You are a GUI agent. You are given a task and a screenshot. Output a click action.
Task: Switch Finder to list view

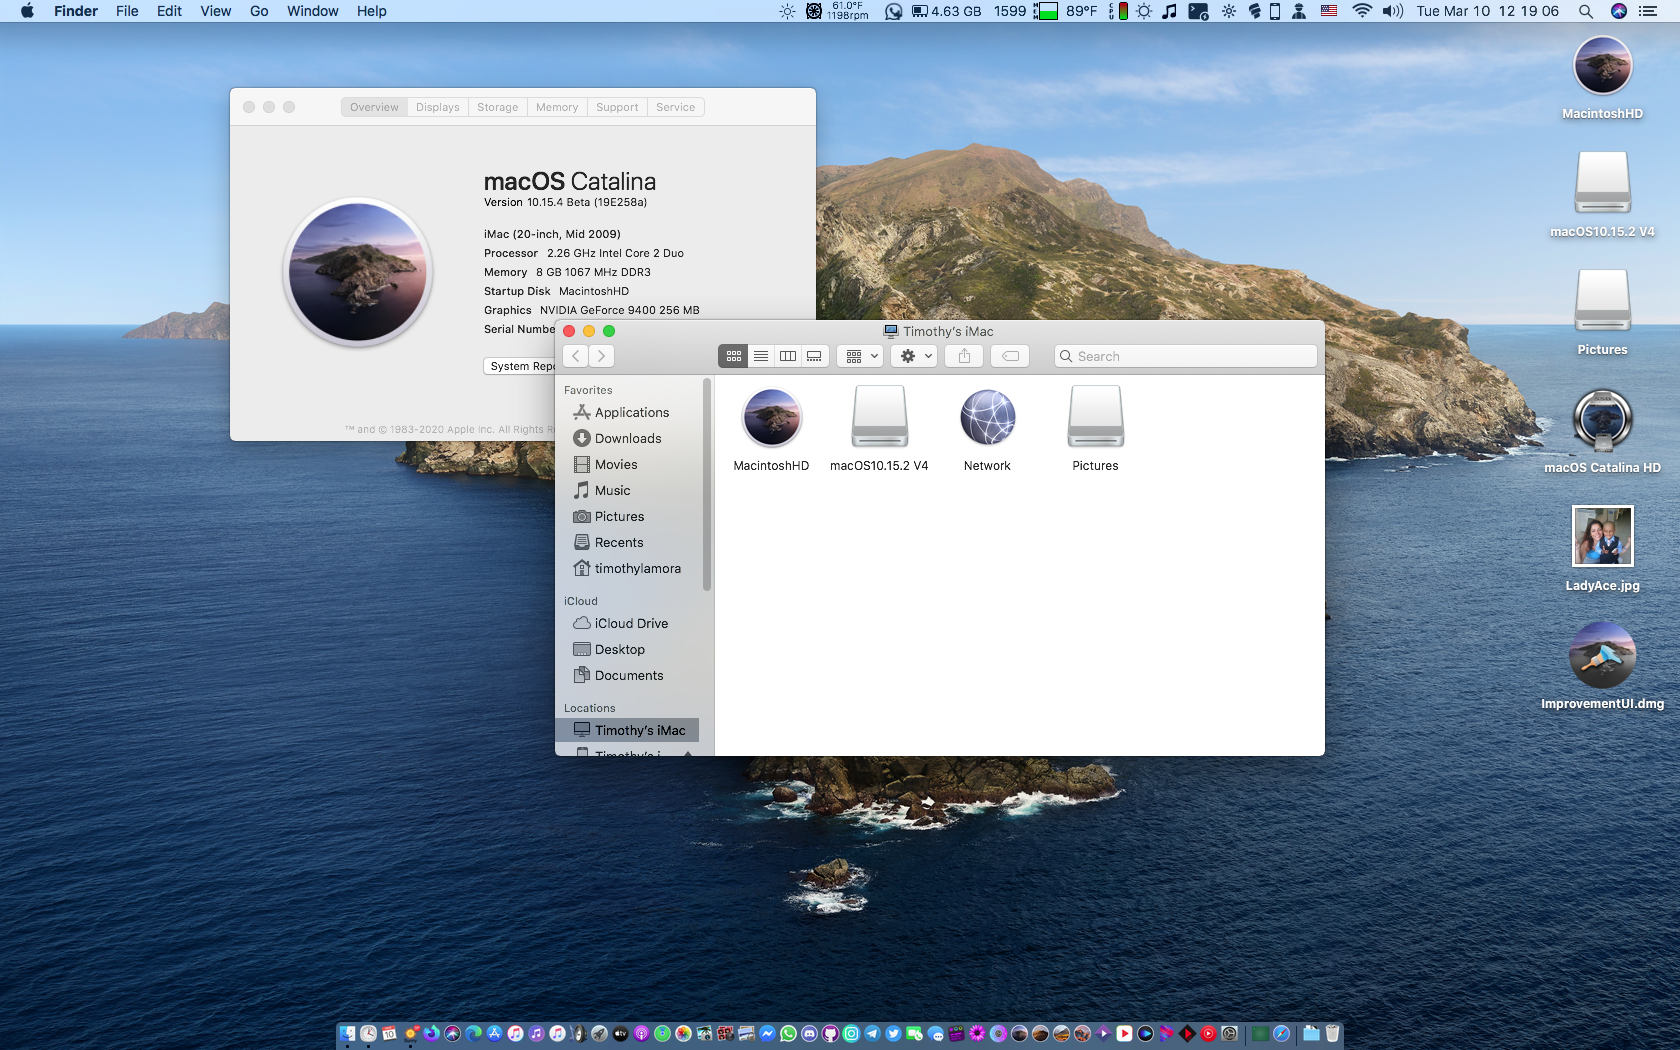[x=761, y=356]
